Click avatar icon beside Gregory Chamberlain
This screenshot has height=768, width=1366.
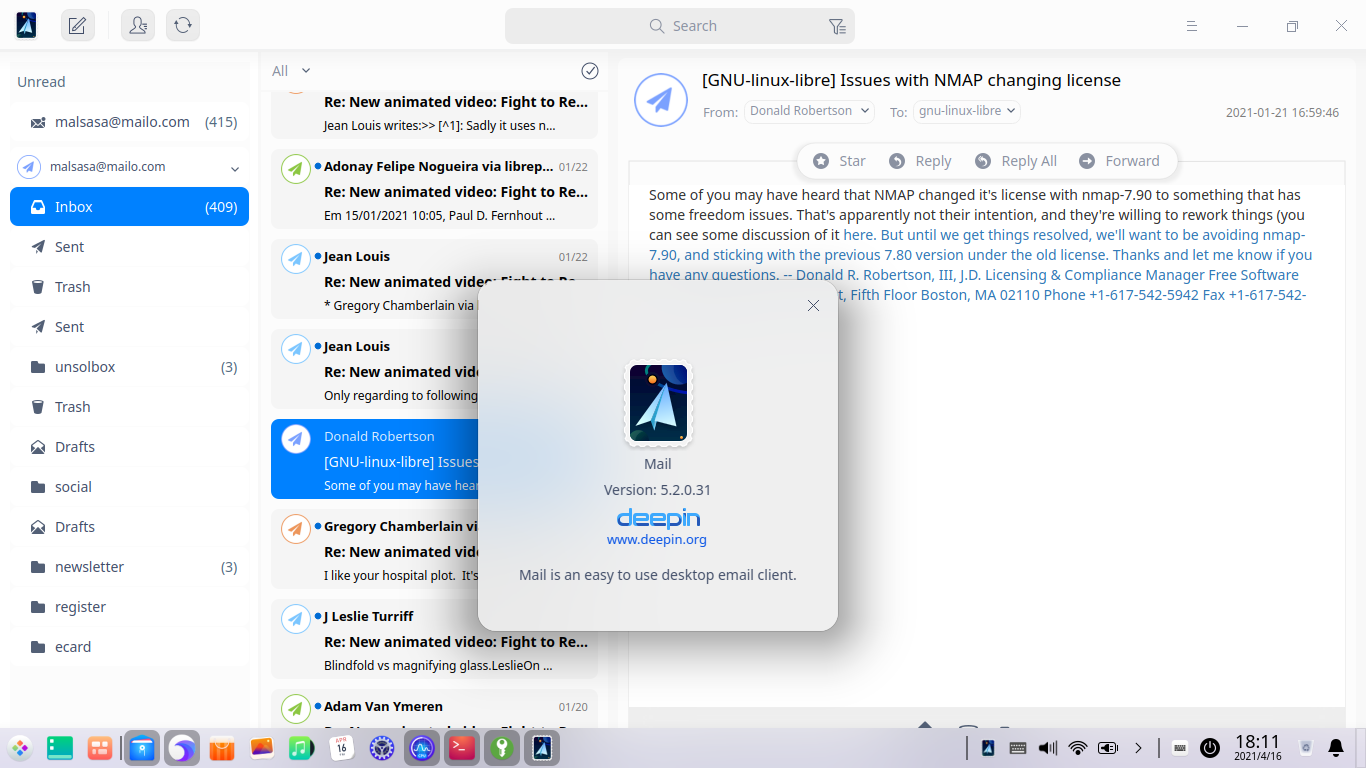tap(295, 529)
